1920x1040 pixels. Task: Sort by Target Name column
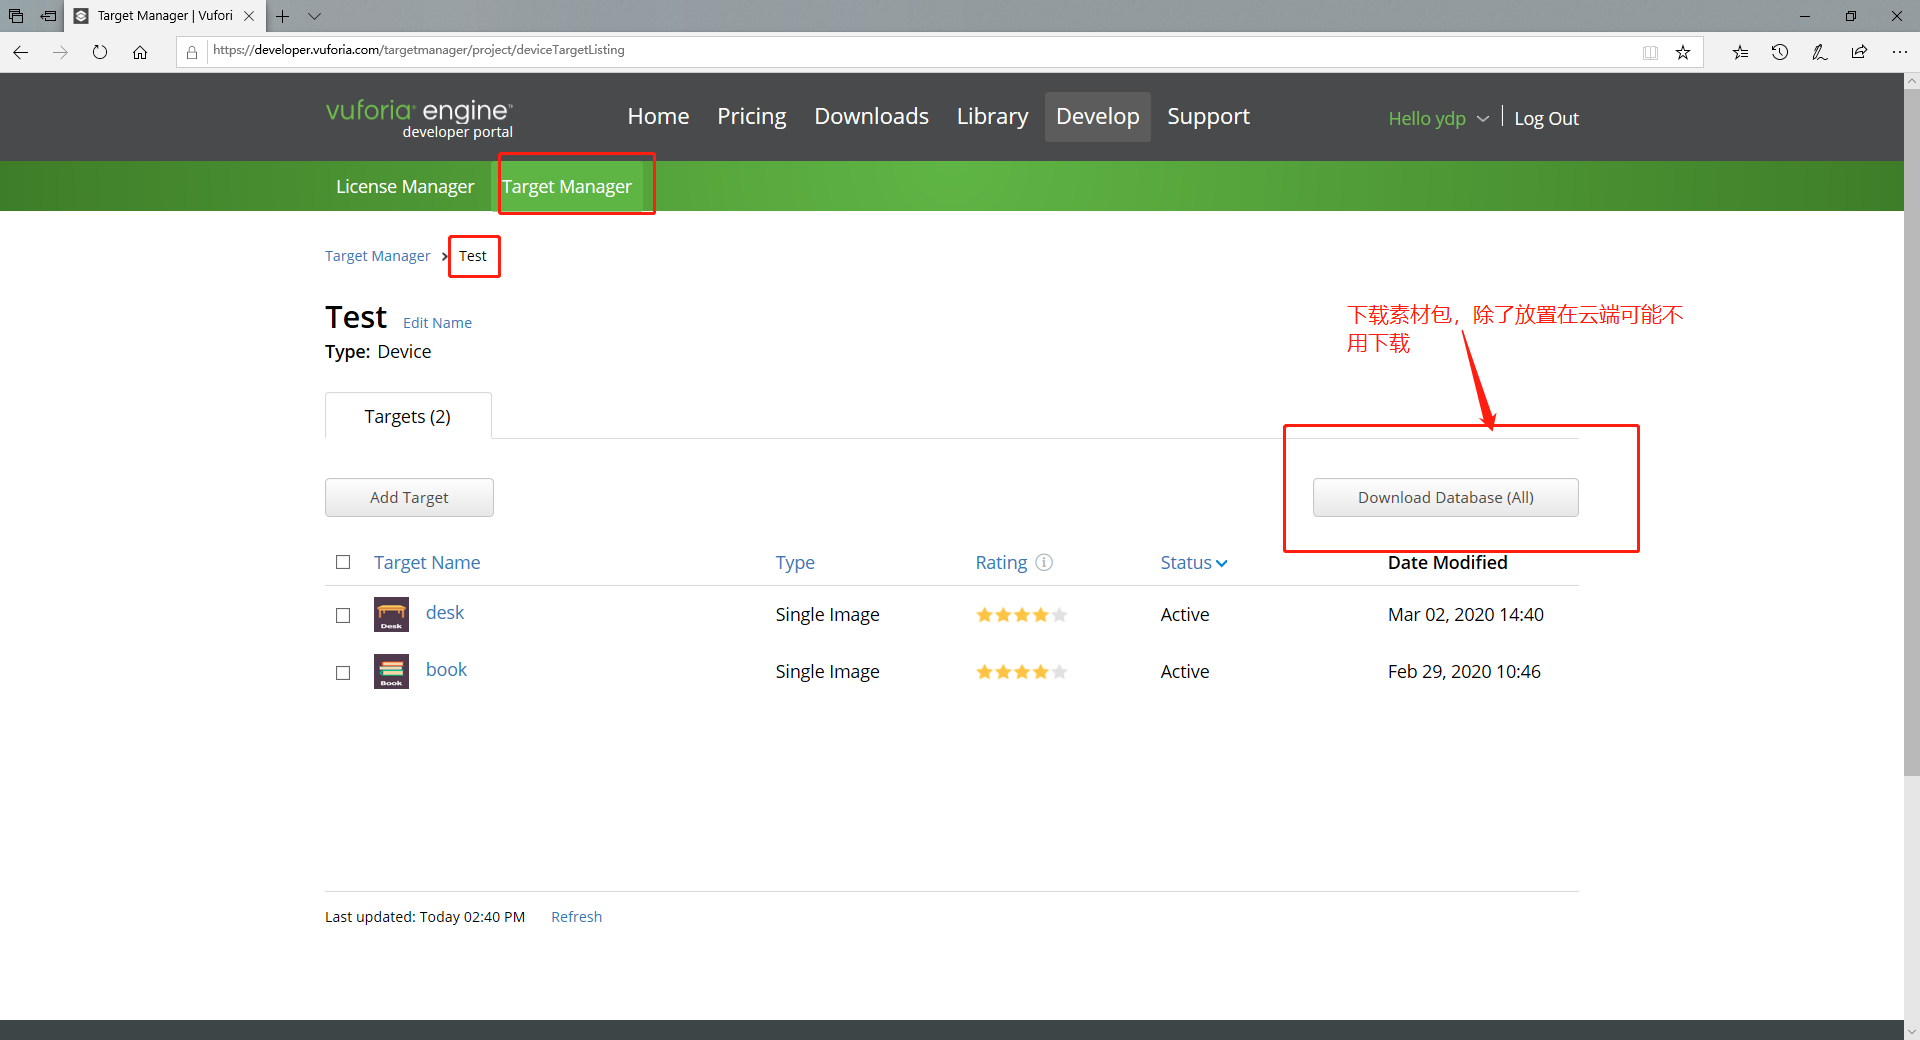point(427,562)
